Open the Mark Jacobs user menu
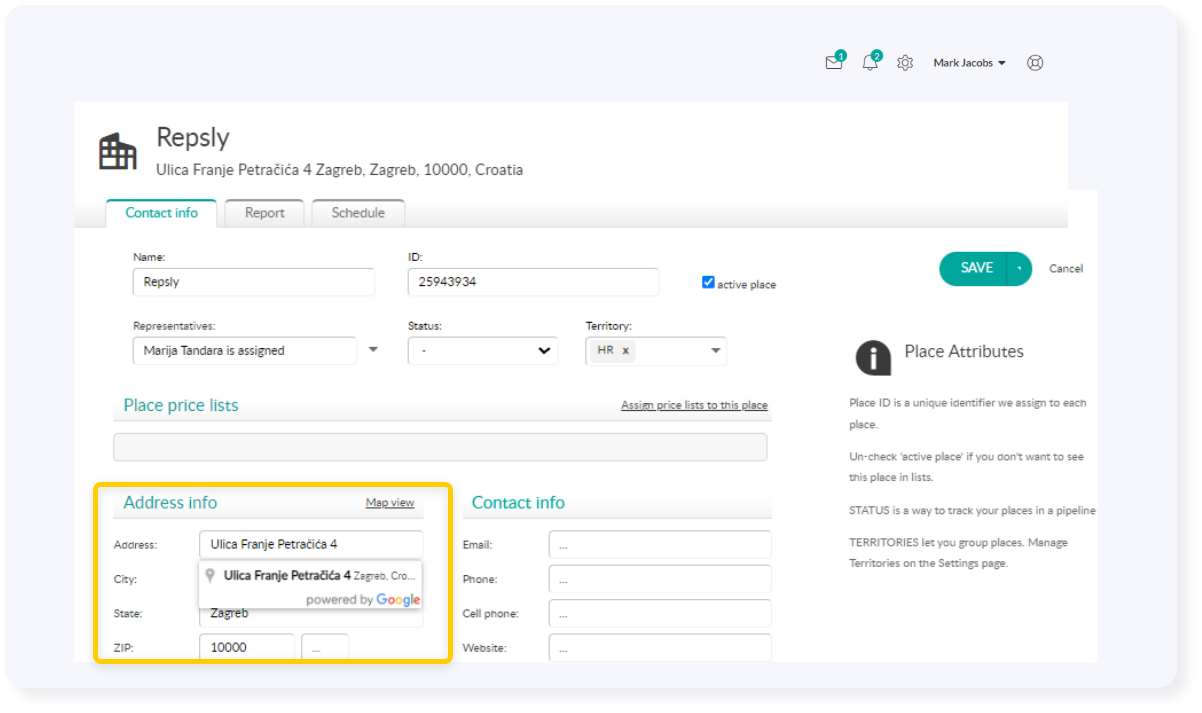1202x713 pixels. 969,63
